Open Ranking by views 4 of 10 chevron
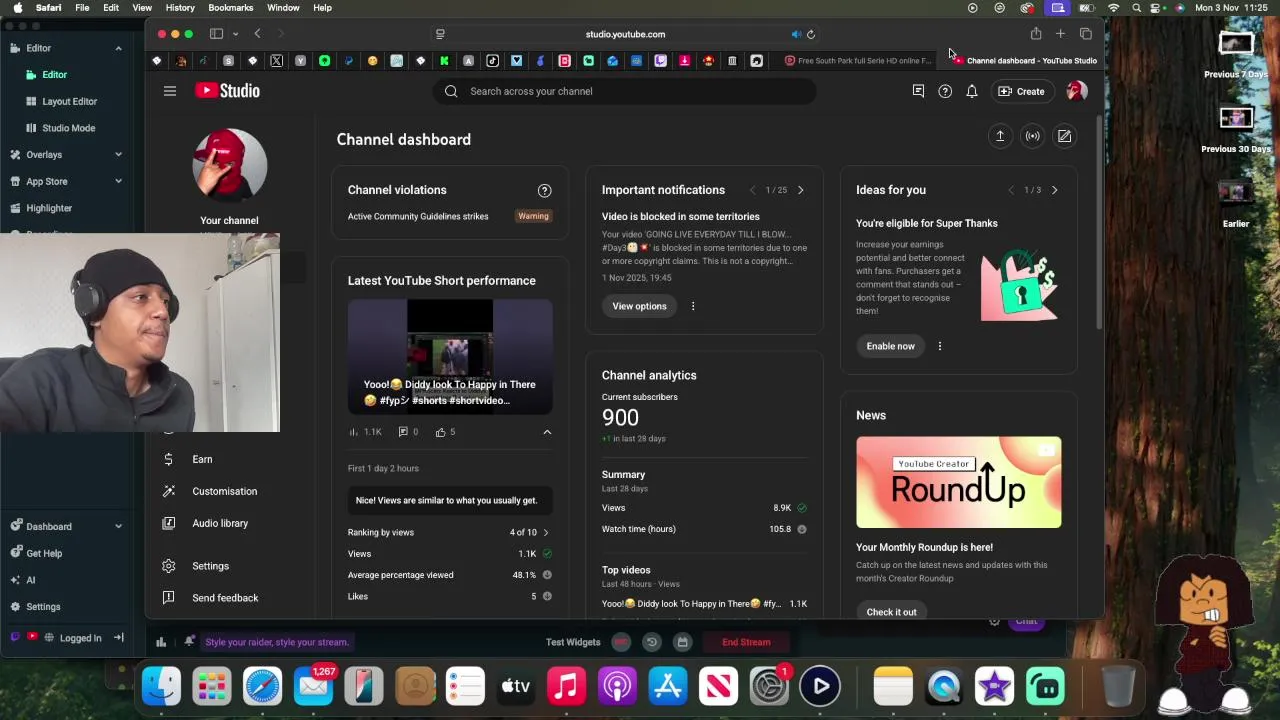Viewport: 1280px width, 720px height. pos(545,533)
